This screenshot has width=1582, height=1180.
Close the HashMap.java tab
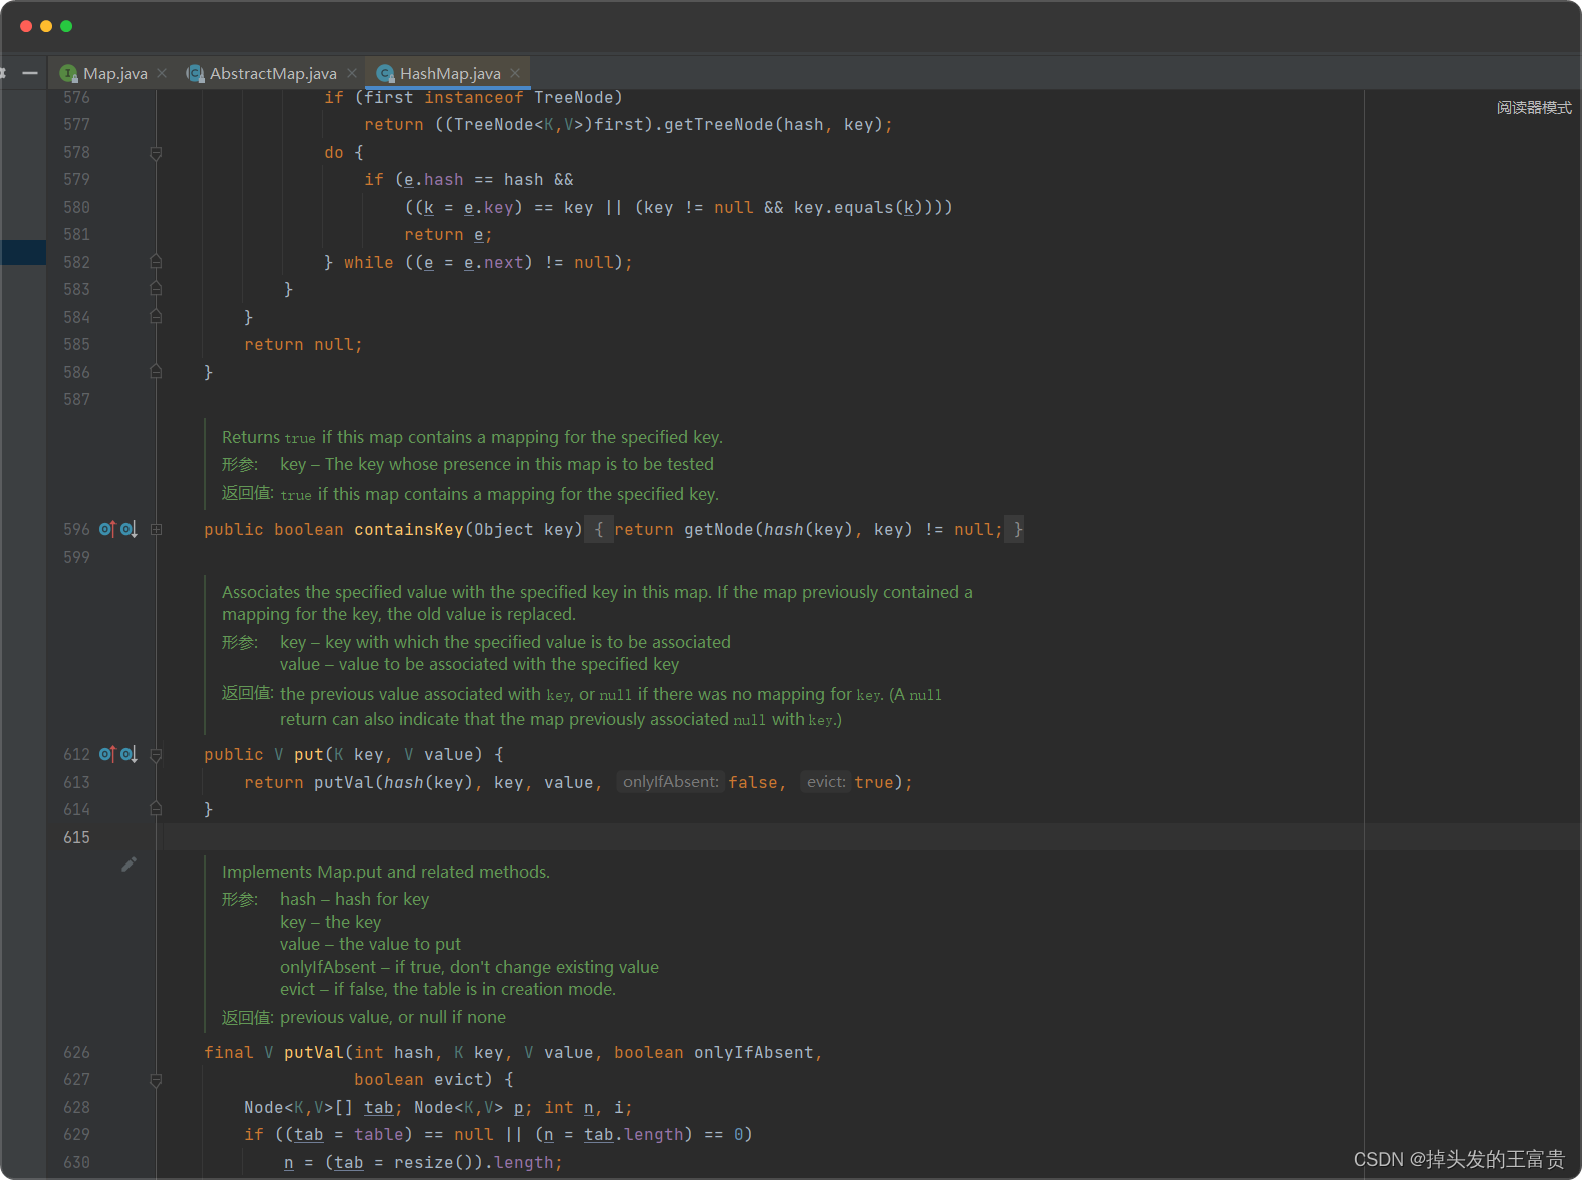click(515, 73)
